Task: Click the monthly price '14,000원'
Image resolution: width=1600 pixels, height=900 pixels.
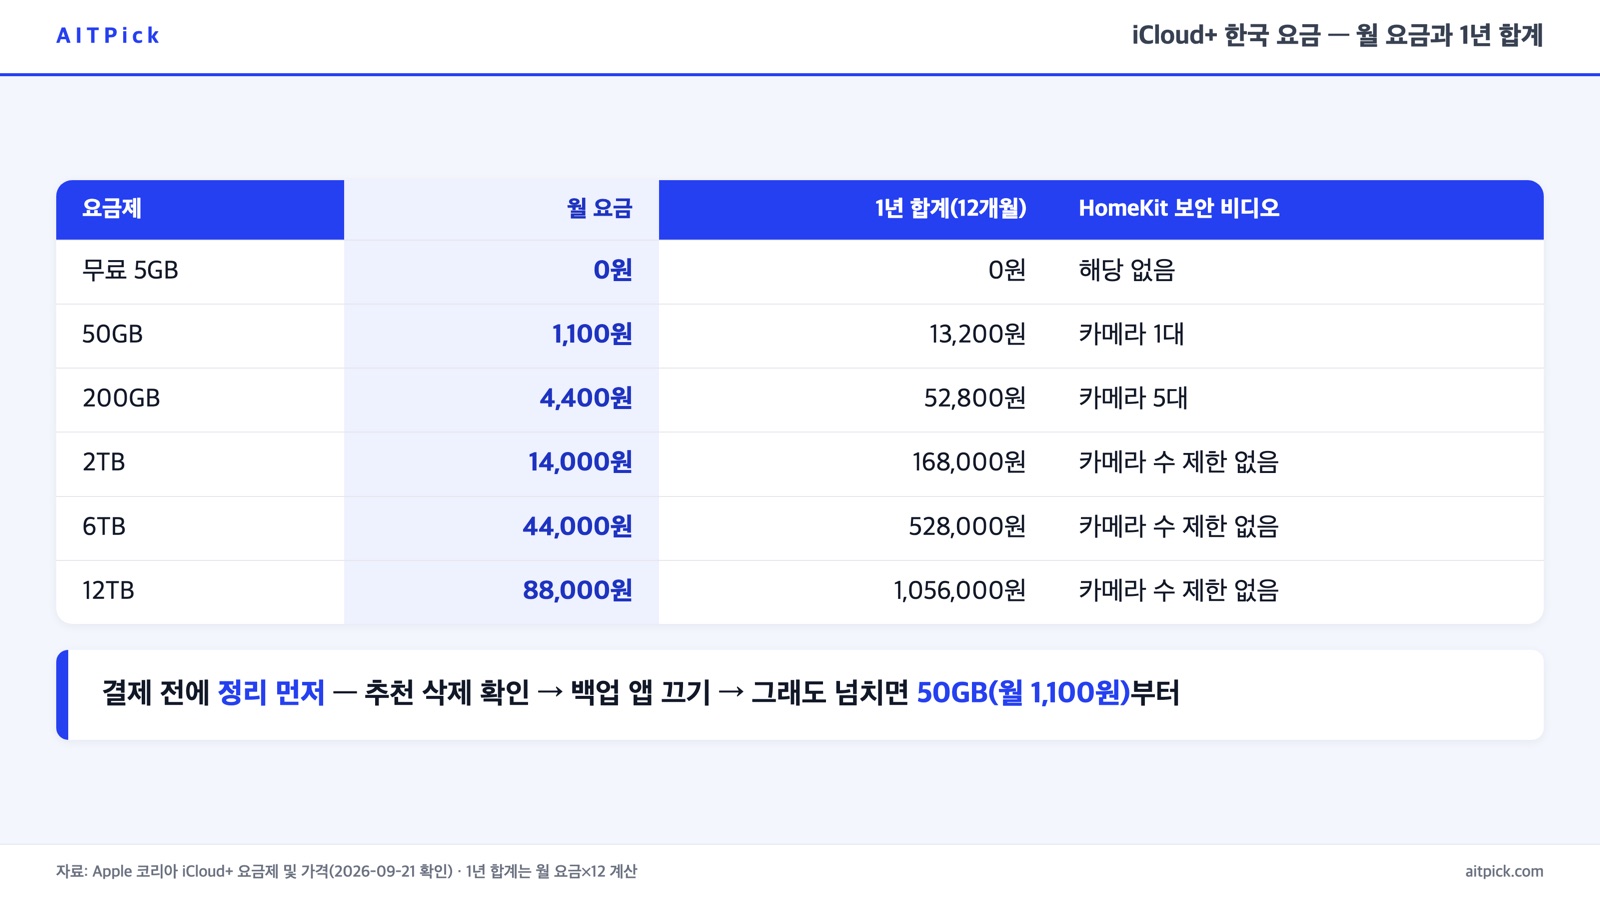Action: click(x=580, y=462)
